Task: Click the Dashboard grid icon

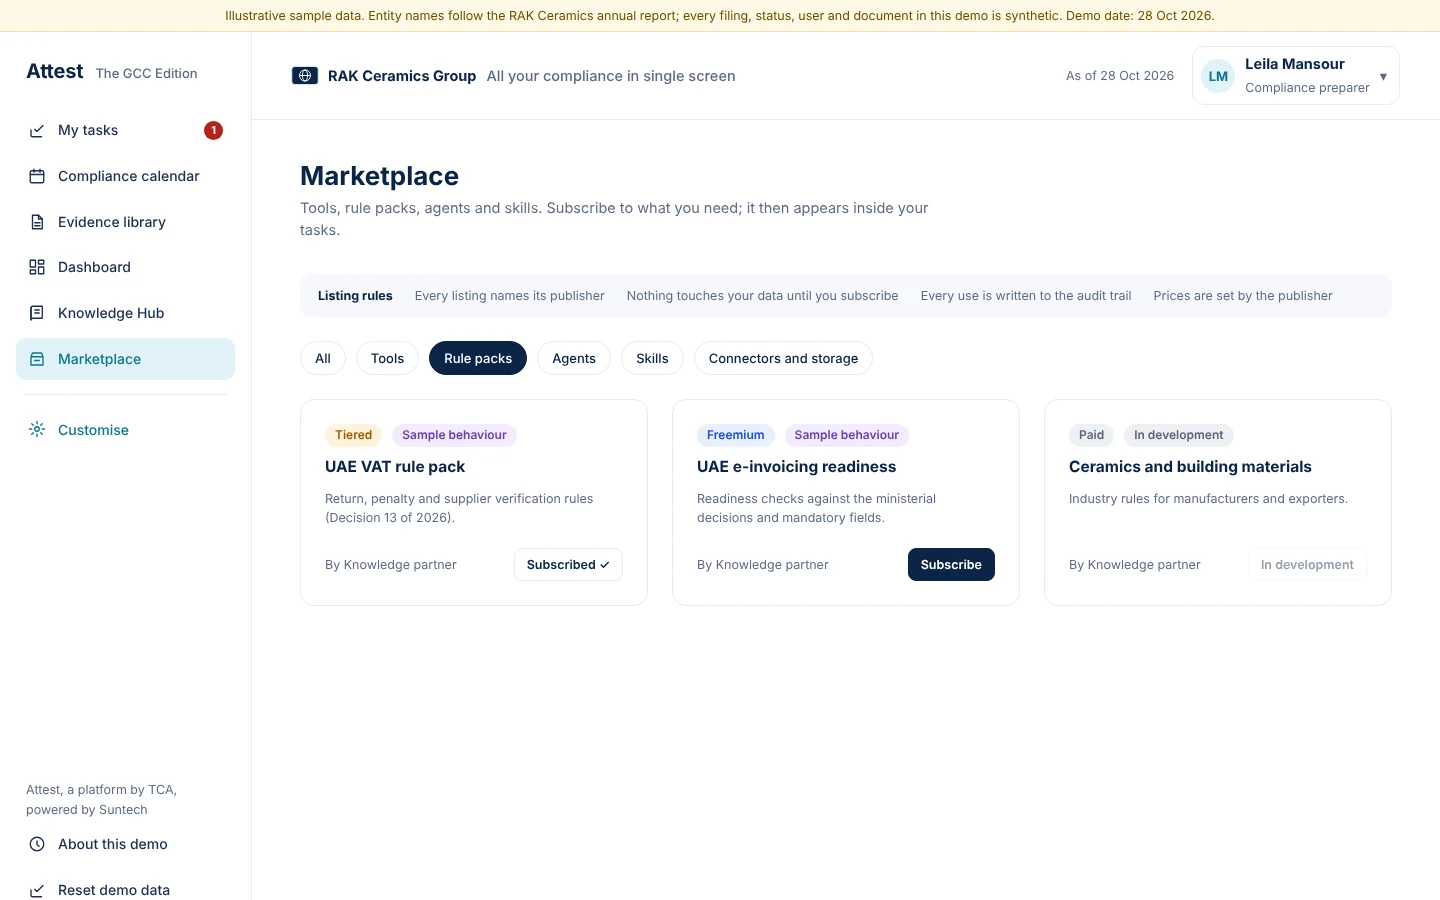Action: pos(37,267)
